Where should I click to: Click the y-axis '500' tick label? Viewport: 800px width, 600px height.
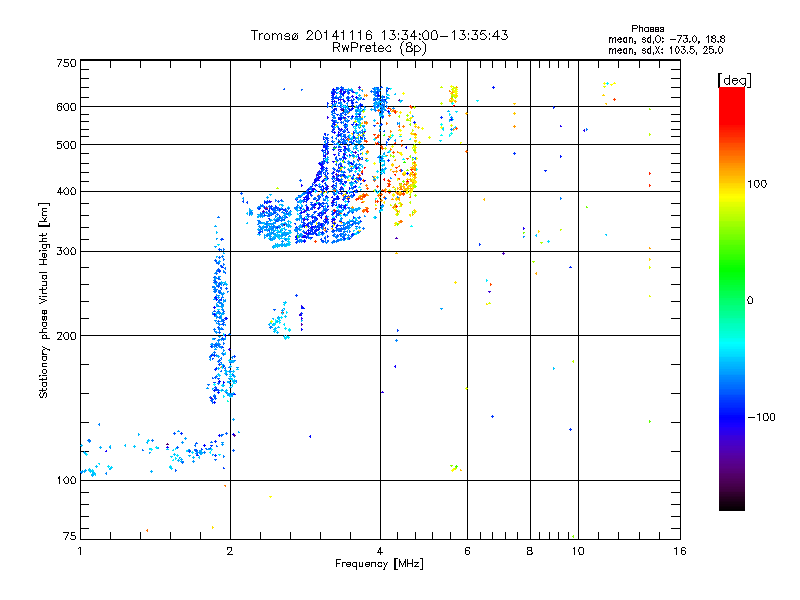coord(66,145)
